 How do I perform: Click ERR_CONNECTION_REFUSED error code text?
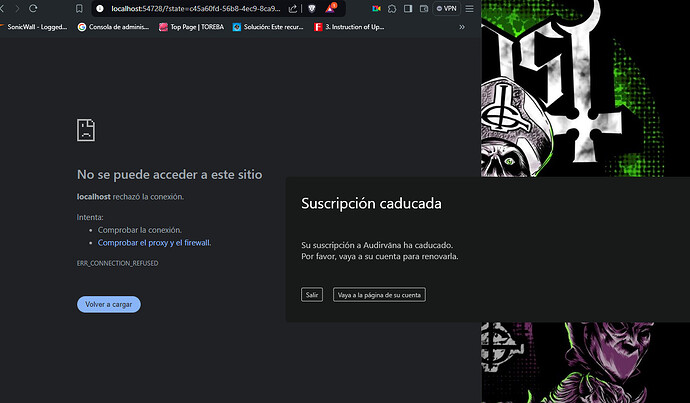click(x=117, y=263)
